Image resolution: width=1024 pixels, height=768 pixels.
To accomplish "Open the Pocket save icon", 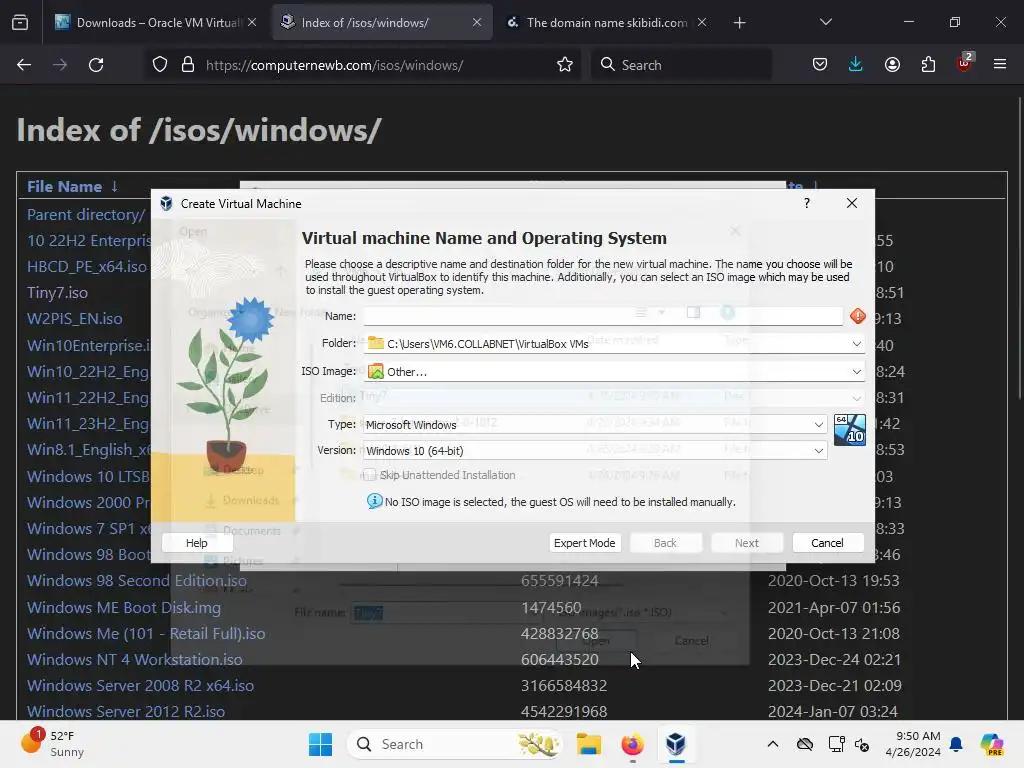I will [x=820, y=65].
